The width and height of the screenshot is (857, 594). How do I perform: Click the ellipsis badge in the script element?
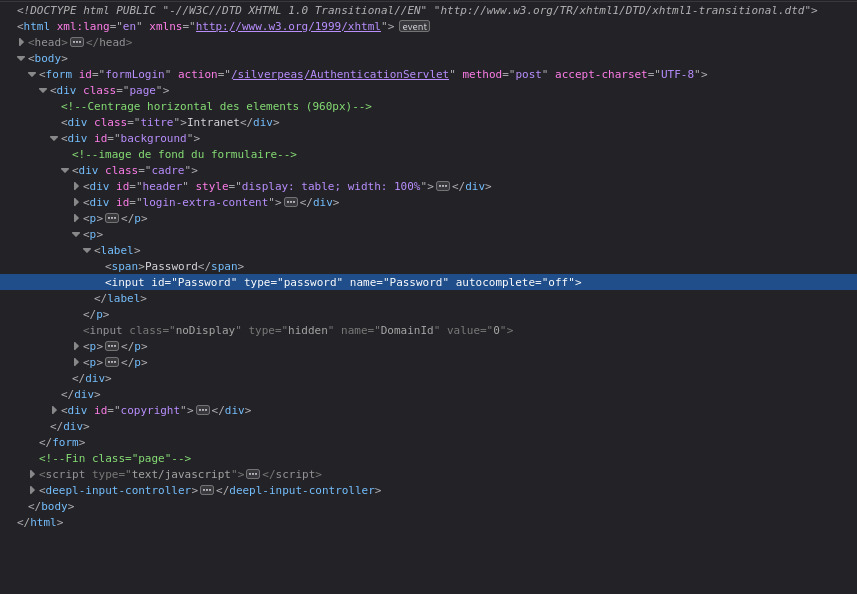pyautogui.click(x=253, y=474)
